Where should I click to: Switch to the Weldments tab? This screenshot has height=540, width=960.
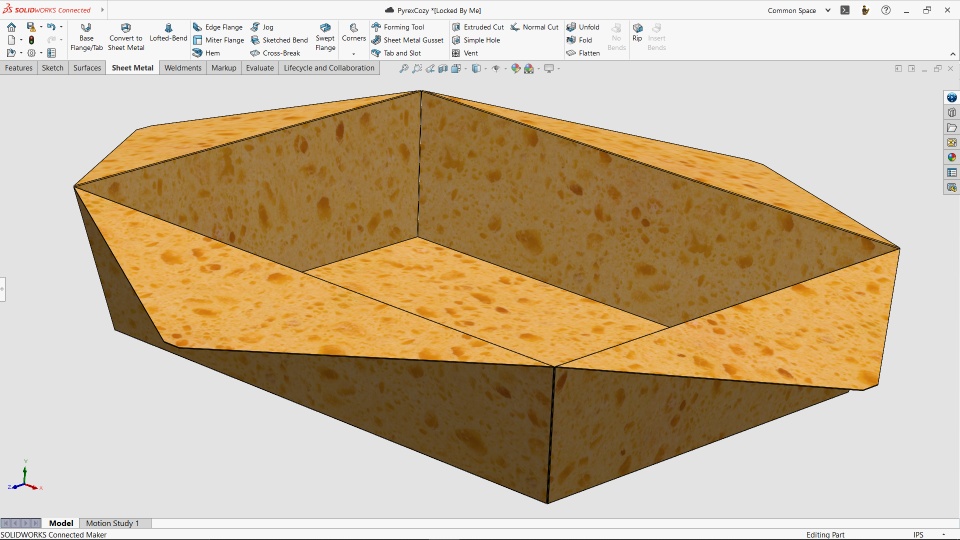point(183,68)
